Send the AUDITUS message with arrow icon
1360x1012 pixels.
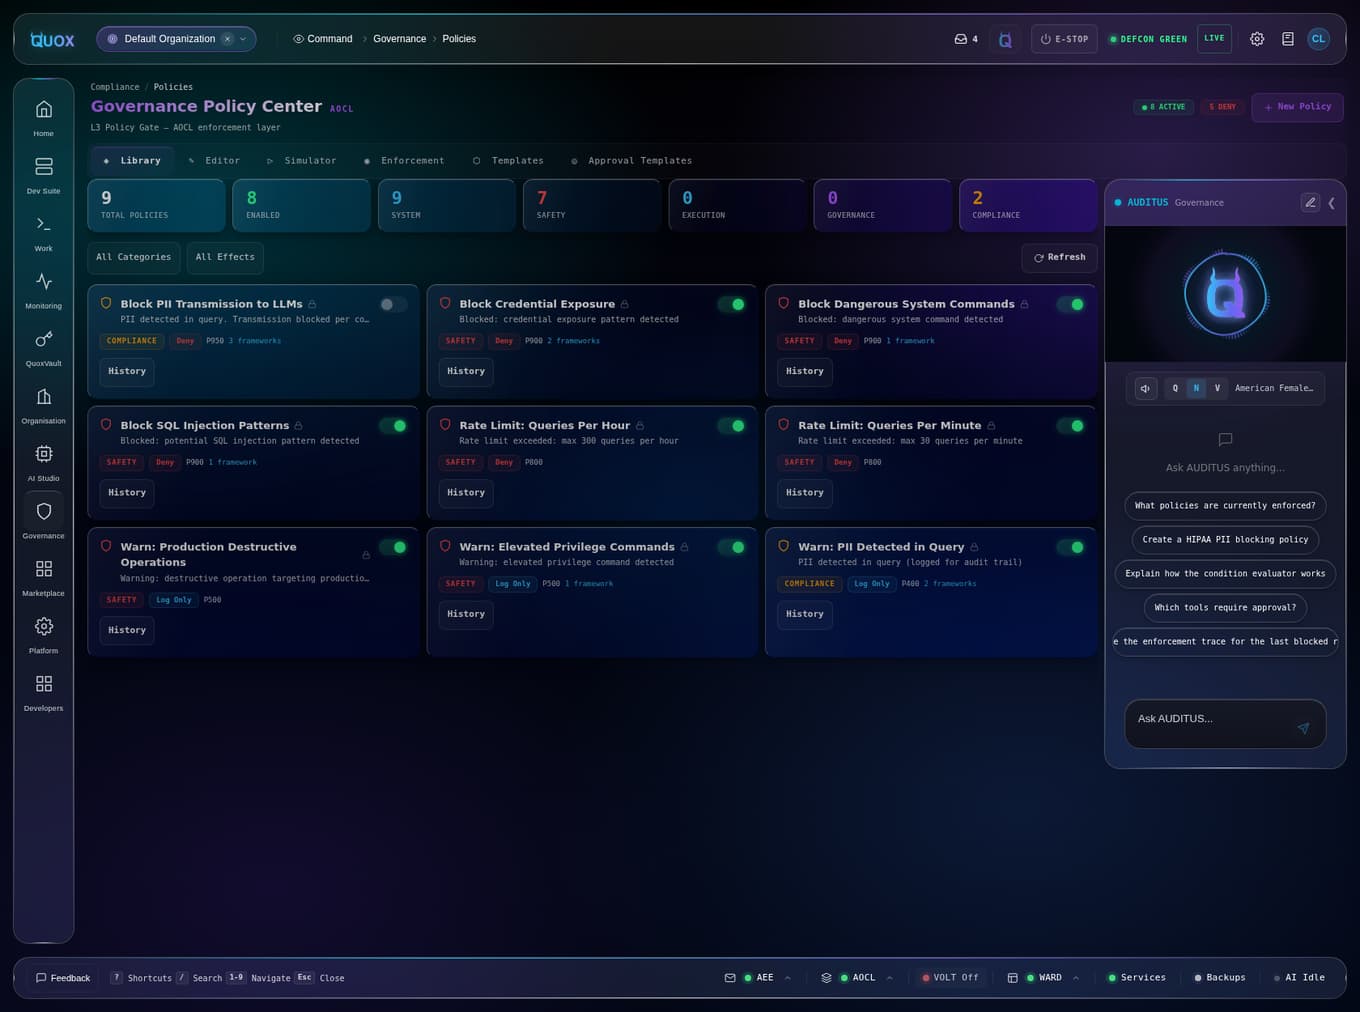(1303, 727)
